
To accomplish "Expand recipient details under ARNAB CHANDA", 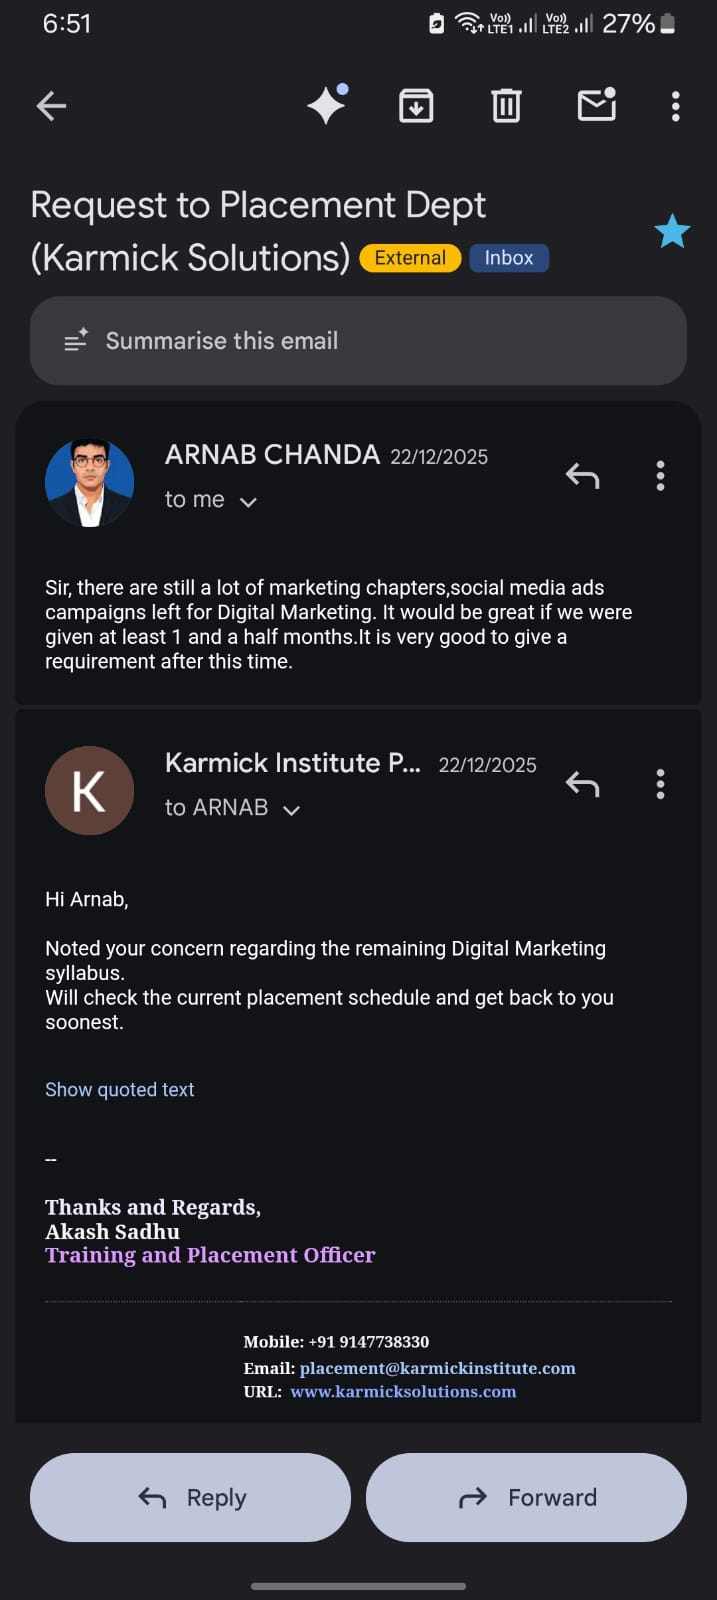I will coord(248,501).
